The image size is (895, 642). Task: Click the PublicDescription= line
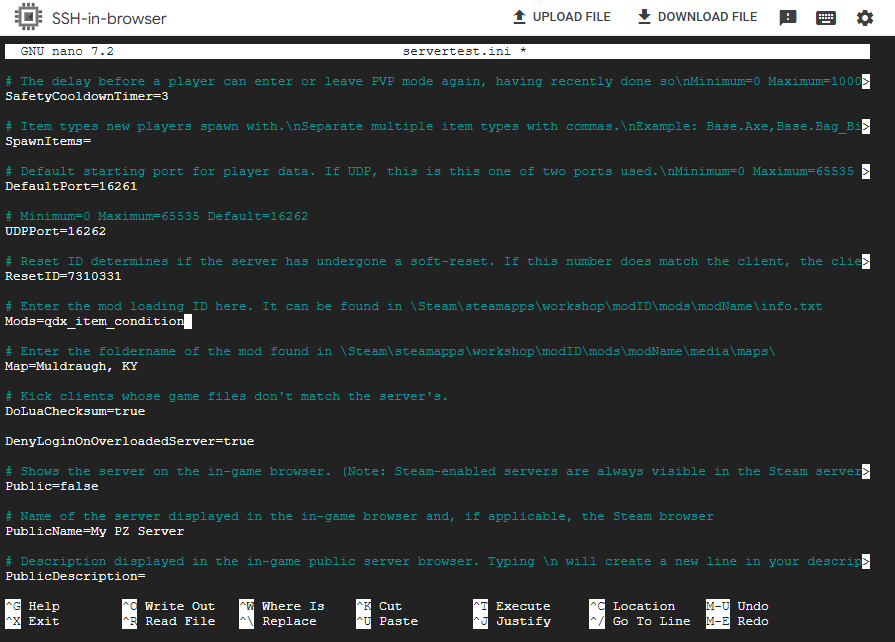(75, 576)
